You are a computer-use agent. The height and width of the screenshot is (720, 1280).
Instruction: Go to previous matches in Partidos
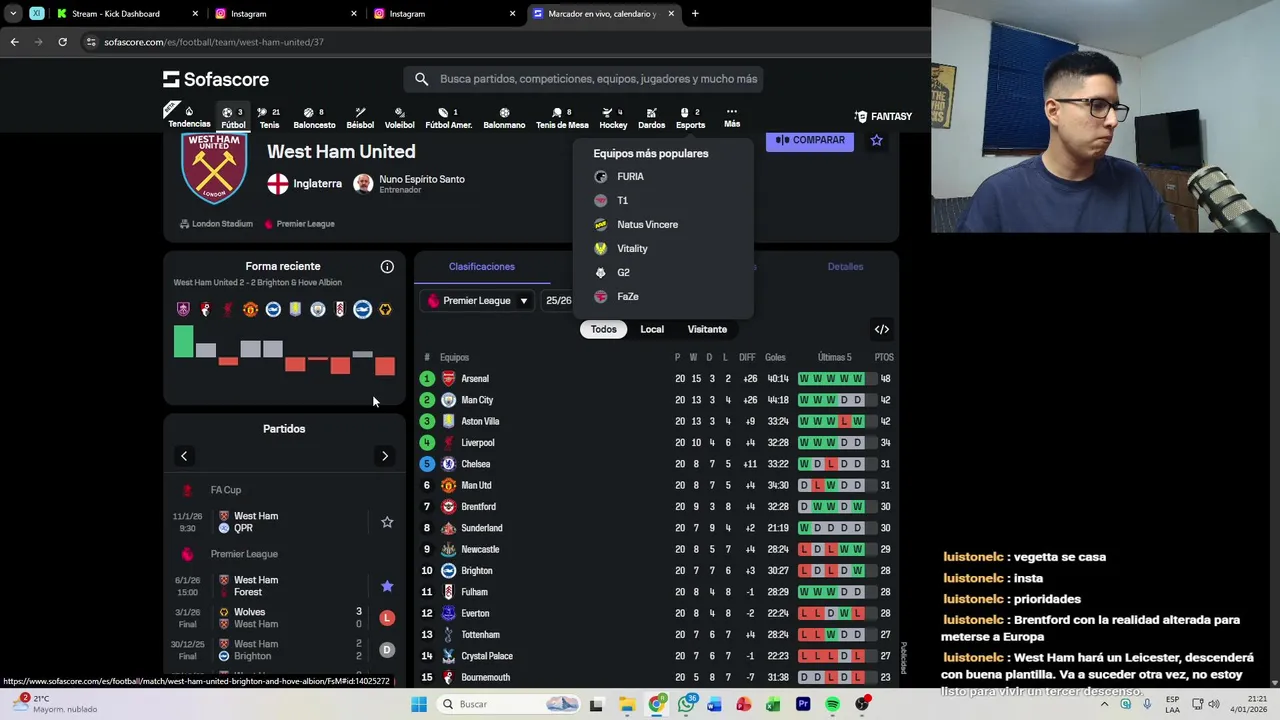184,456
